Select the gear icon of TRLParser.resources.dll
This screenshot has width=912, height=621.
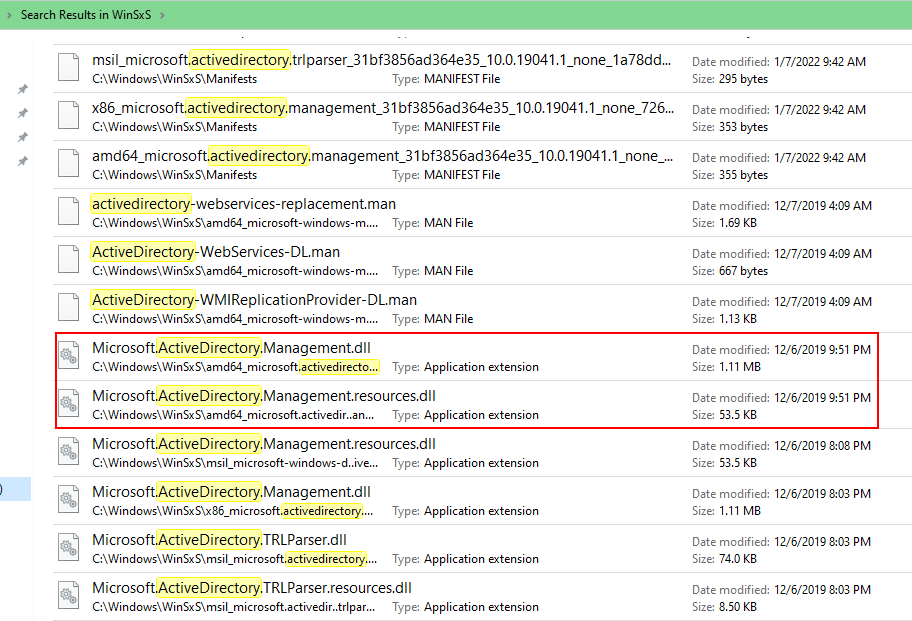click(68, 597)
